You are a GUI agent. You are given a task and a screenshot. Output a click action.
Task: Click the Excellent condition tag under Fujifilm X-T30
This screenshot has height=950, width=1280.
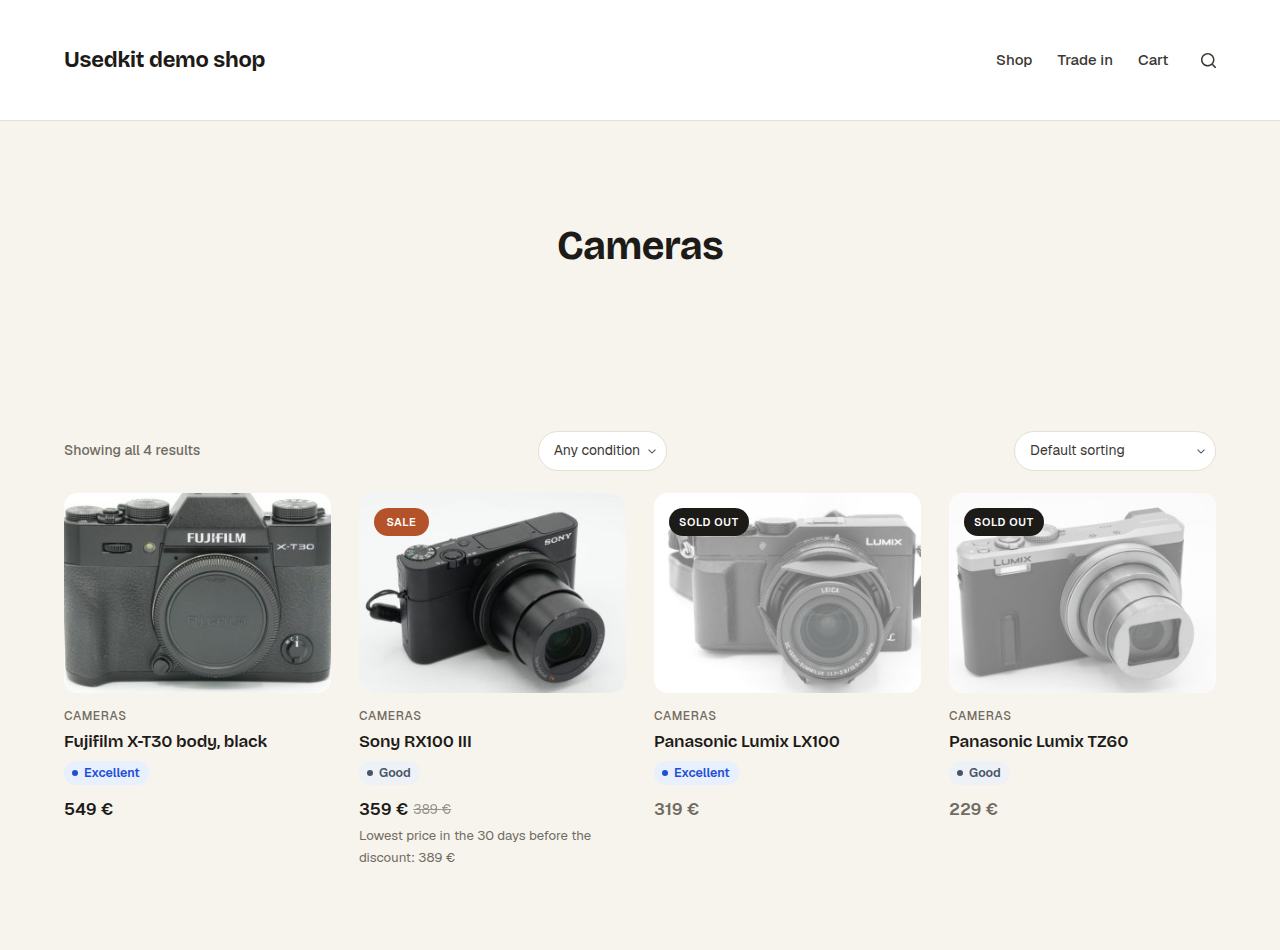pyautogui.click(x=106, y=773)
